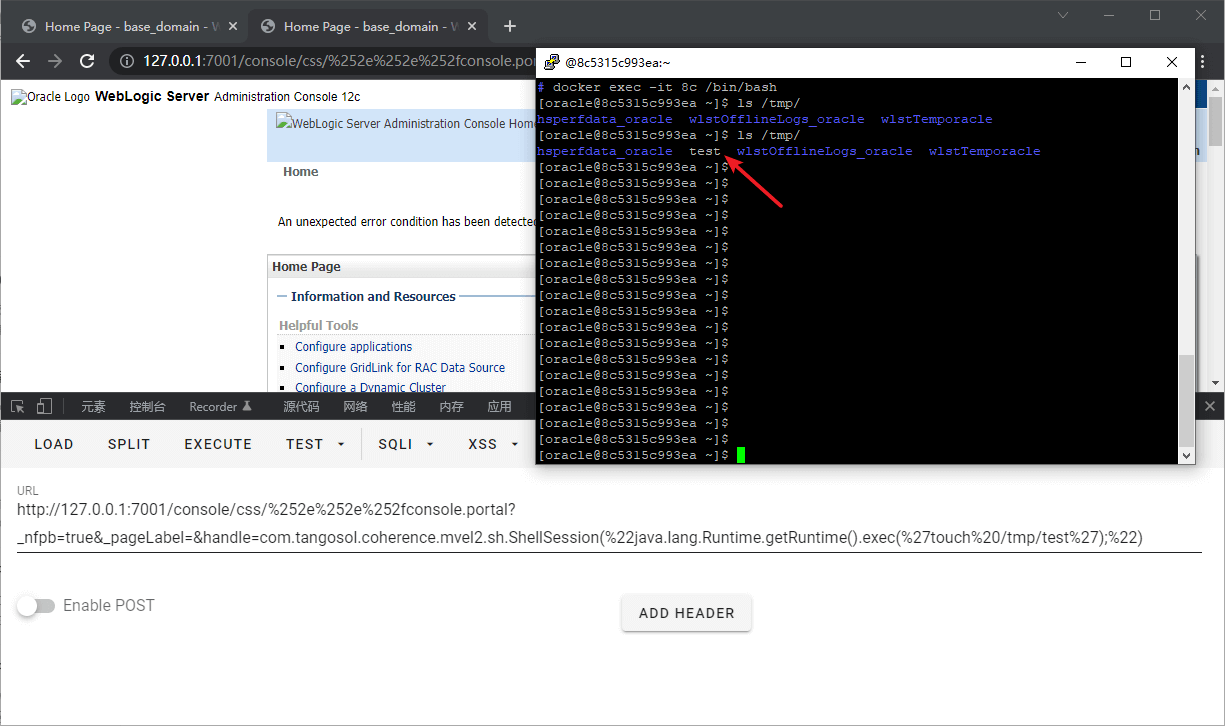Open Configure GridLink for RAC Data Source link
1225x726 pixels.
point(400,368)
